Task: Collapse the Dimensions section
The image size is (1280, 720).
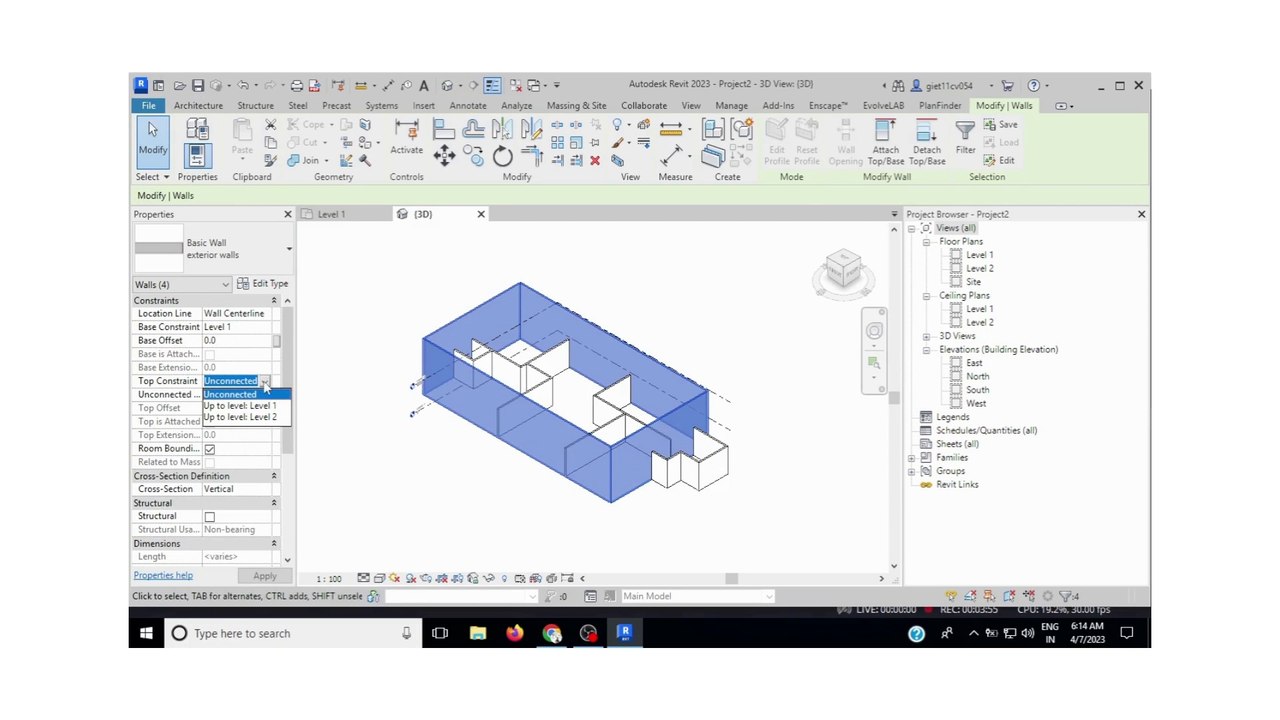Action: coord(274,544)
